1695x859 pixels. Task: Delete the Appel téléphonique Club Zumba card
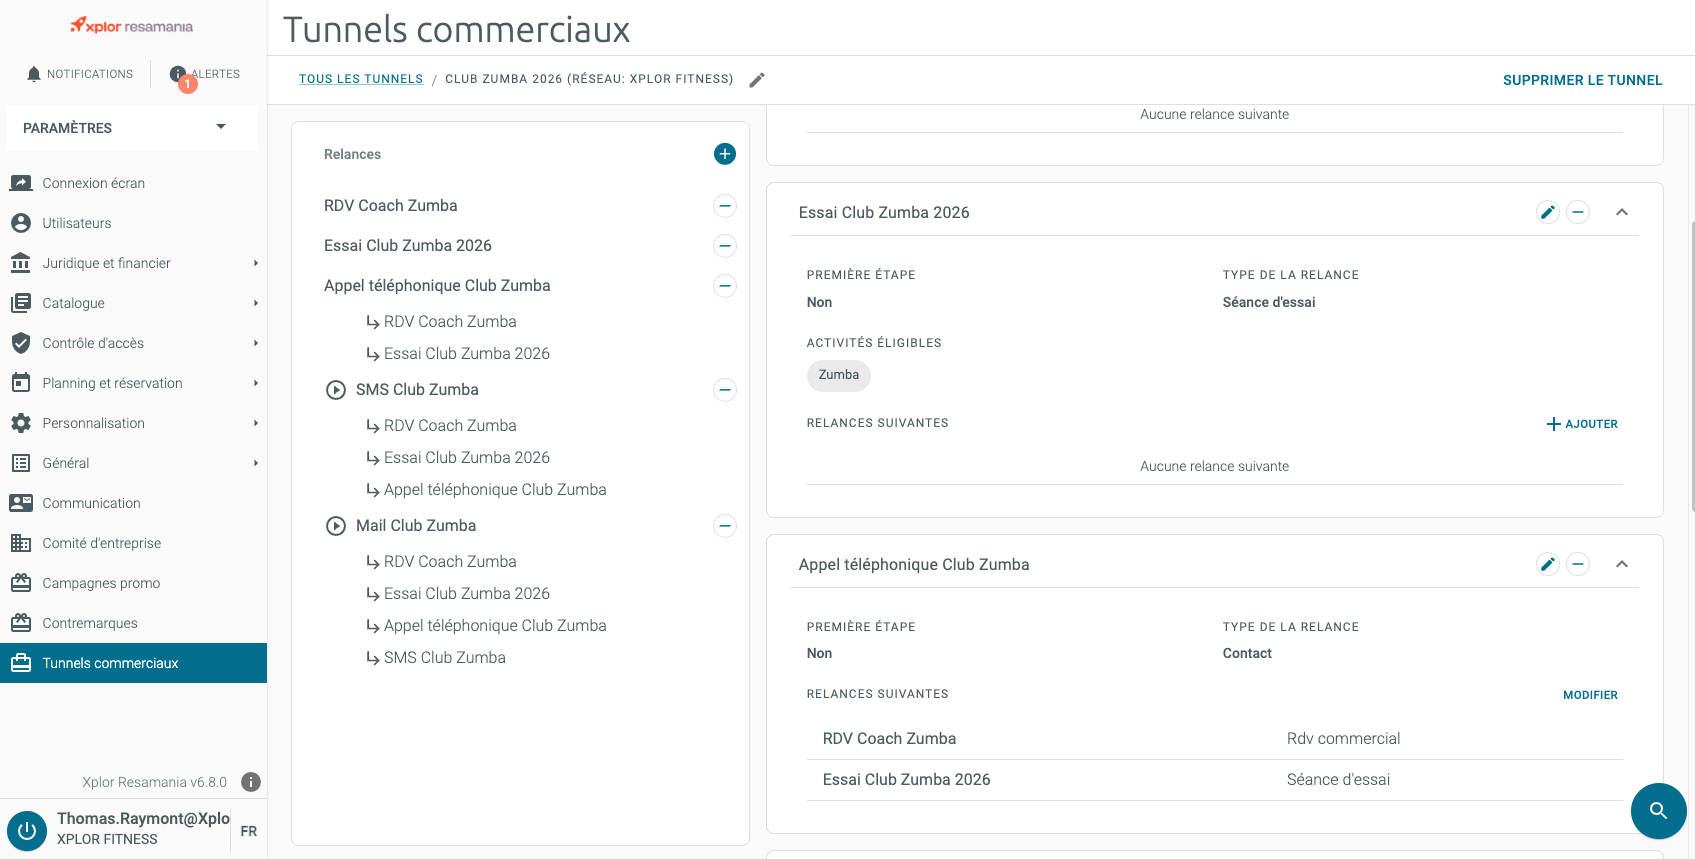[x=1578, y=564]
